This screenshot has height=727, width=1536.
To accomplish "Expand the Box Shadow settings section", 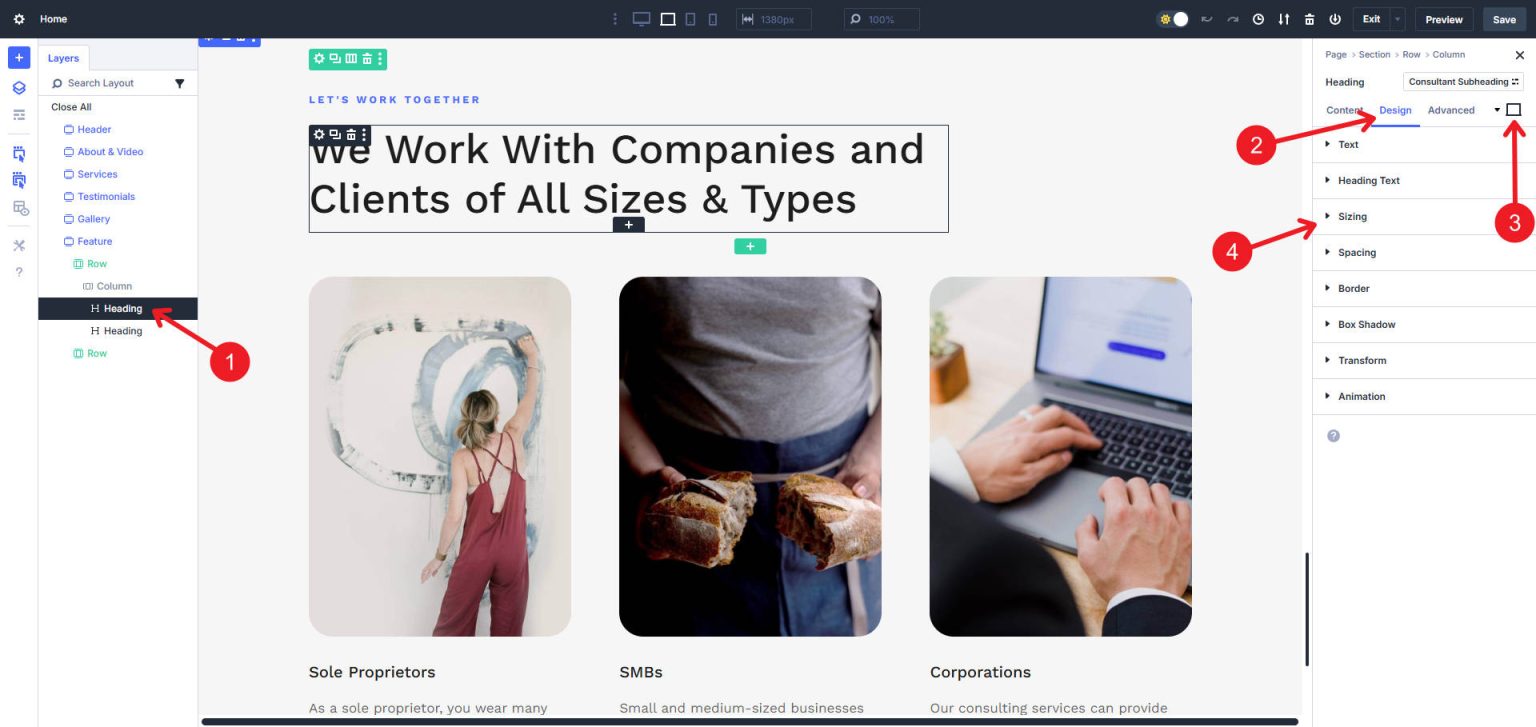I will click(1365, 324).
